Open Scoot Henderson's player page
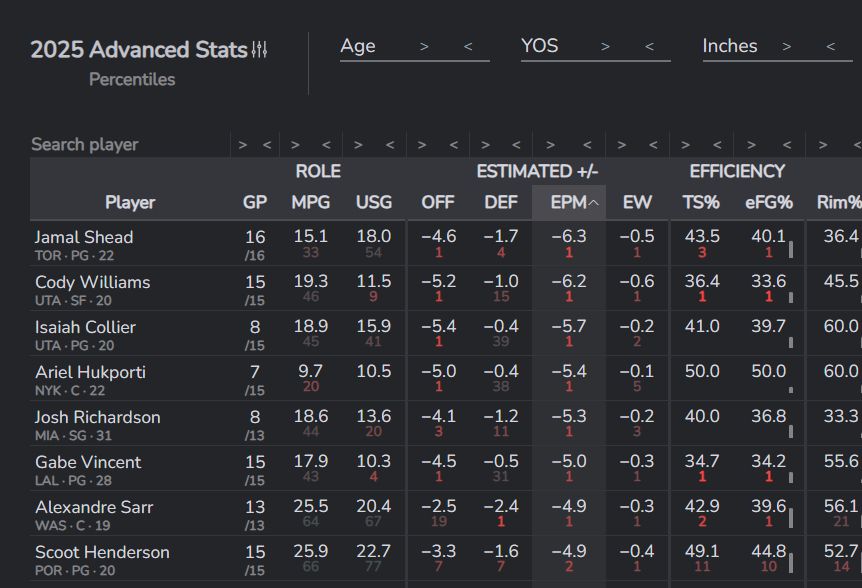This screenshot has height=588, width=862. [102, 552]
